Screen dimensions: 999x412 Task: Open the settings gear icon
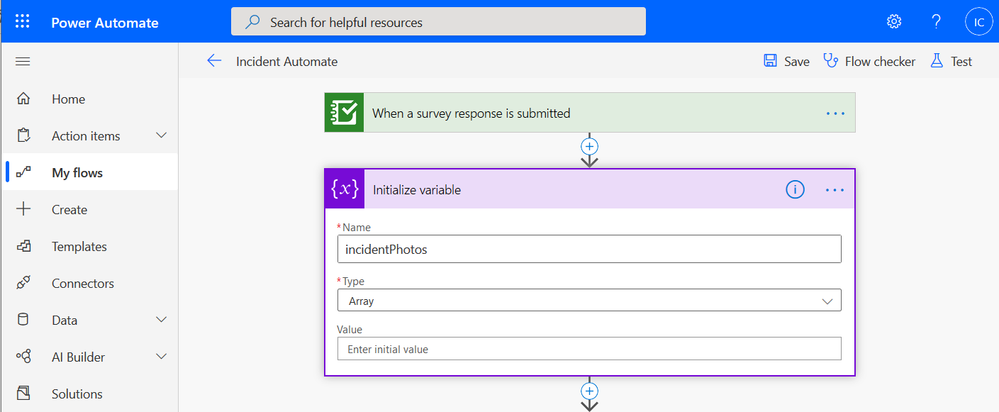pos(894,21)
